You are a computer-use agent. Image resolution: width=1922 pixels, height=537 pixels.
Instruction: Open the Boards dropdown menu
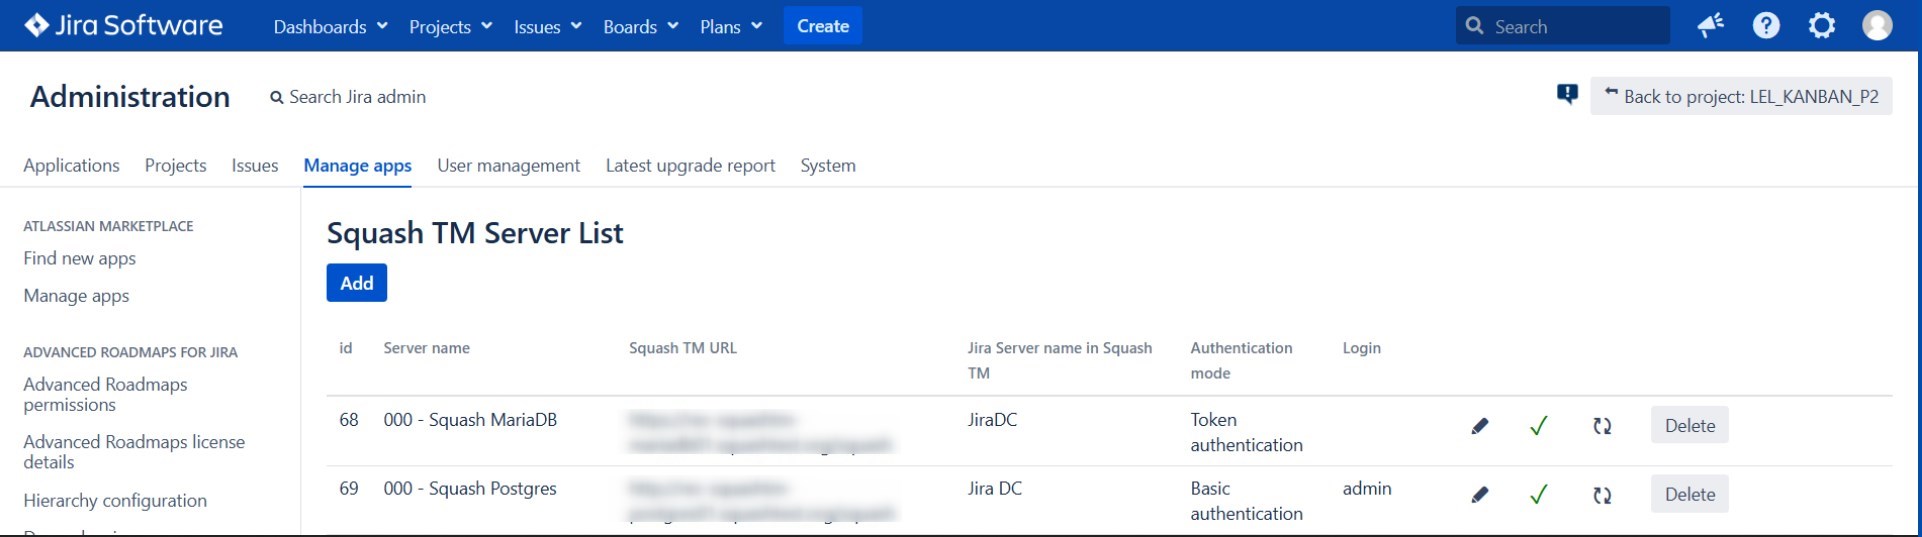640,27
